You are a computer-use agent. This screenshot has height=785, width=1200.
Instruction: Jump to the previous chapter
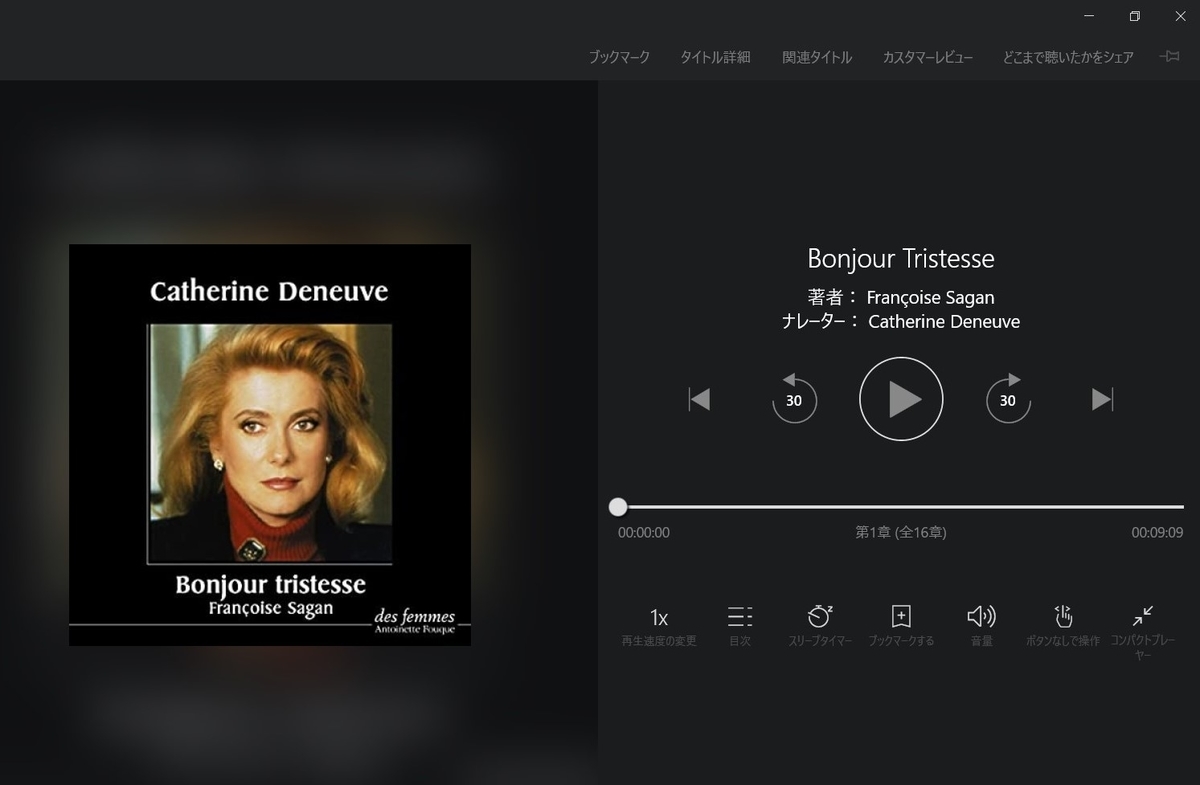(x=699, y=400)
